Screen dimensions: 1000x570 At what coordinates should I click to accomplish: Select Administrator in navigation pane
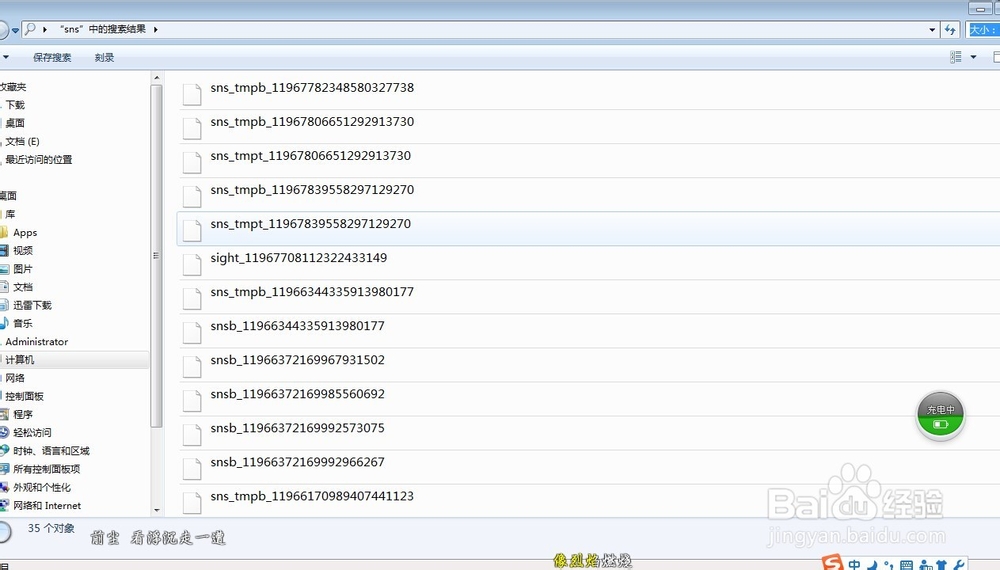pos(36,342)
